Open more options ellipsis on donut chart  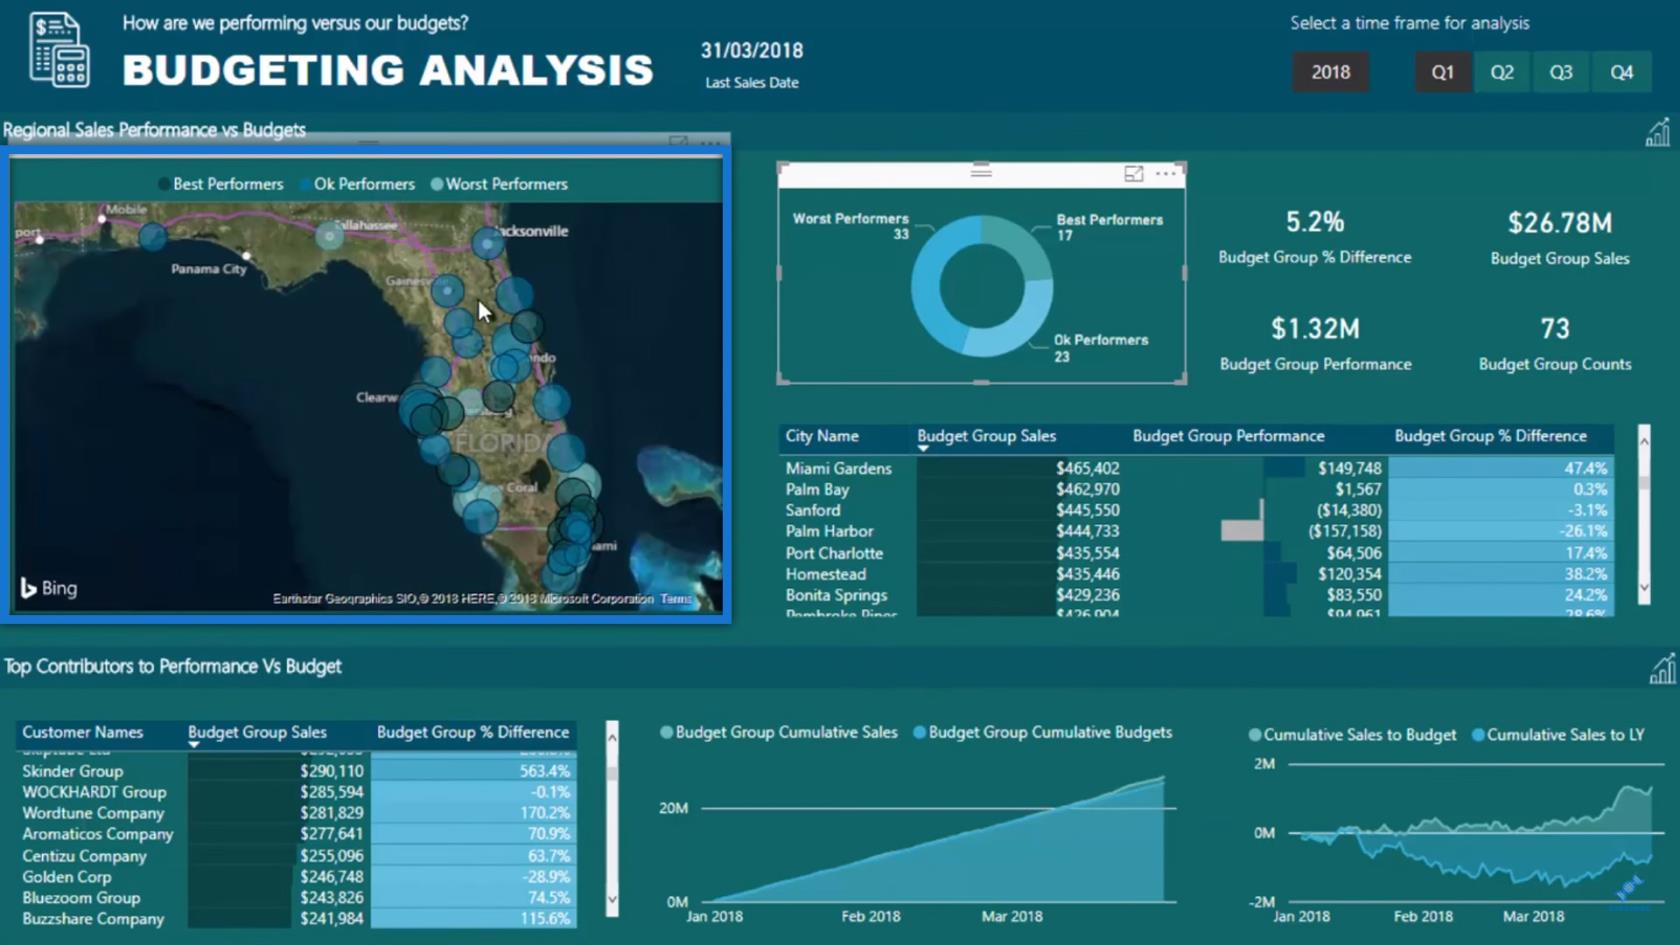1166,173
